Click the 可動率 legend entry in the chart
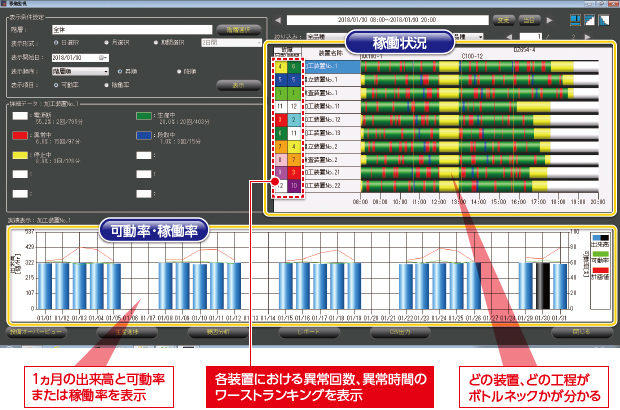Image resolution: width=620 pixels, height=410 pixels. coord(599,257)
